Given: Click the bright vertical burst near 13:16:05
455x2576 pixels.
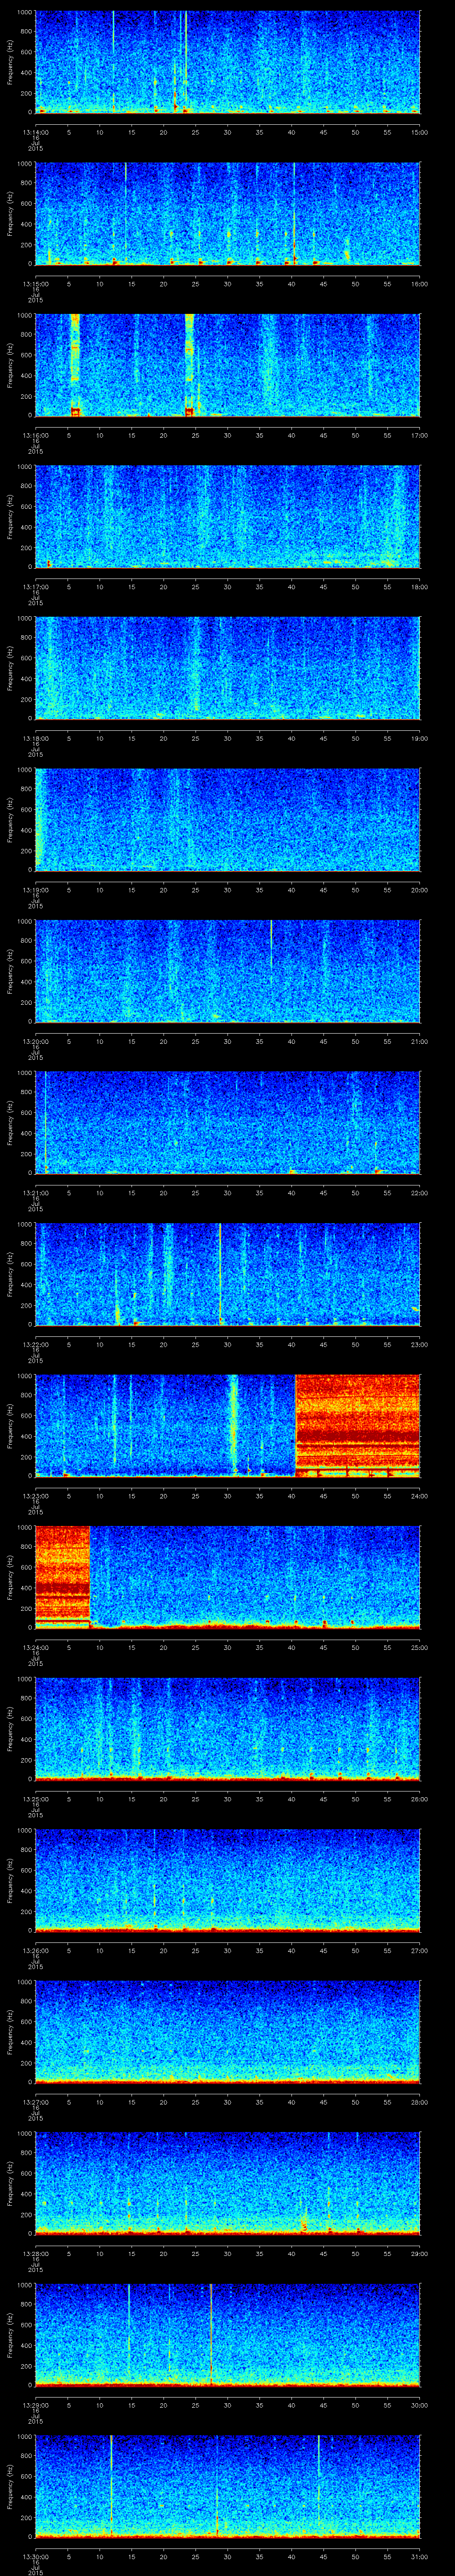Looking at the screenshot, I should (x=74, y=364).
